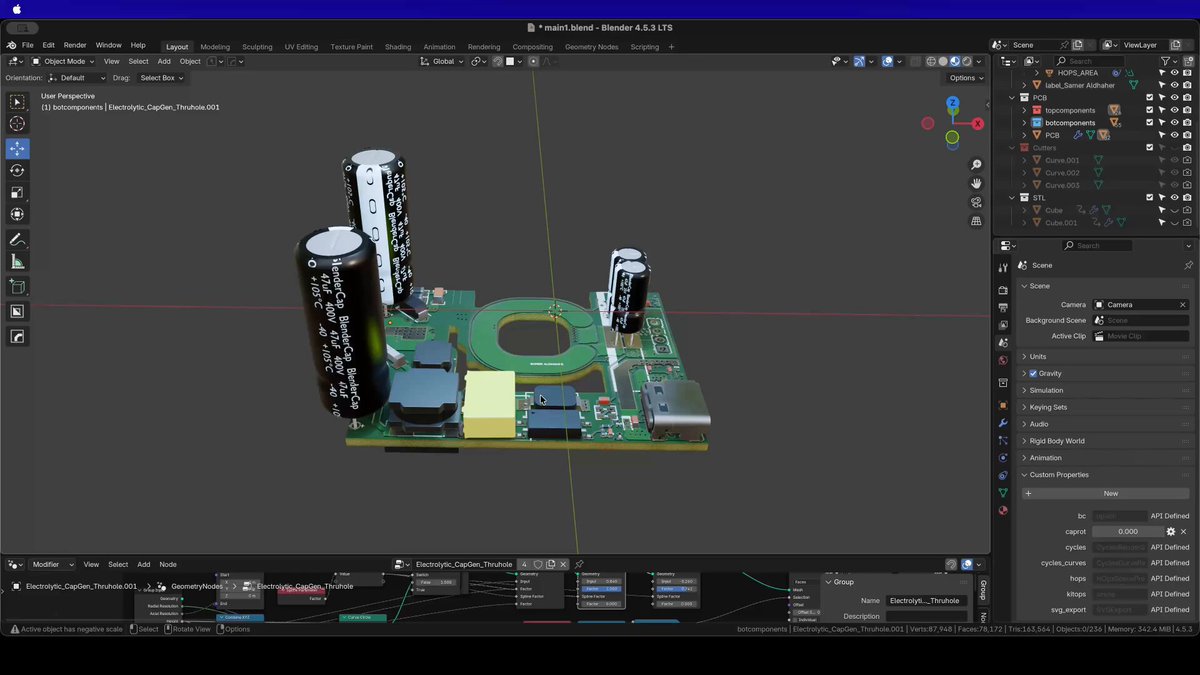Viewport: 1200px width, 675px height.
Task: Open the Render menu
Action: 75,45
